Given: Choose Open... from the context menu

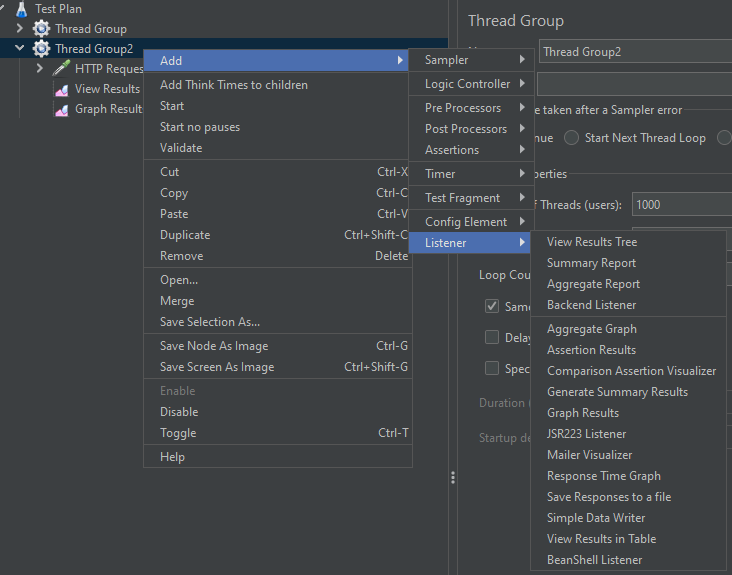Looking at the screenshot, I should [x=278, y=280].
